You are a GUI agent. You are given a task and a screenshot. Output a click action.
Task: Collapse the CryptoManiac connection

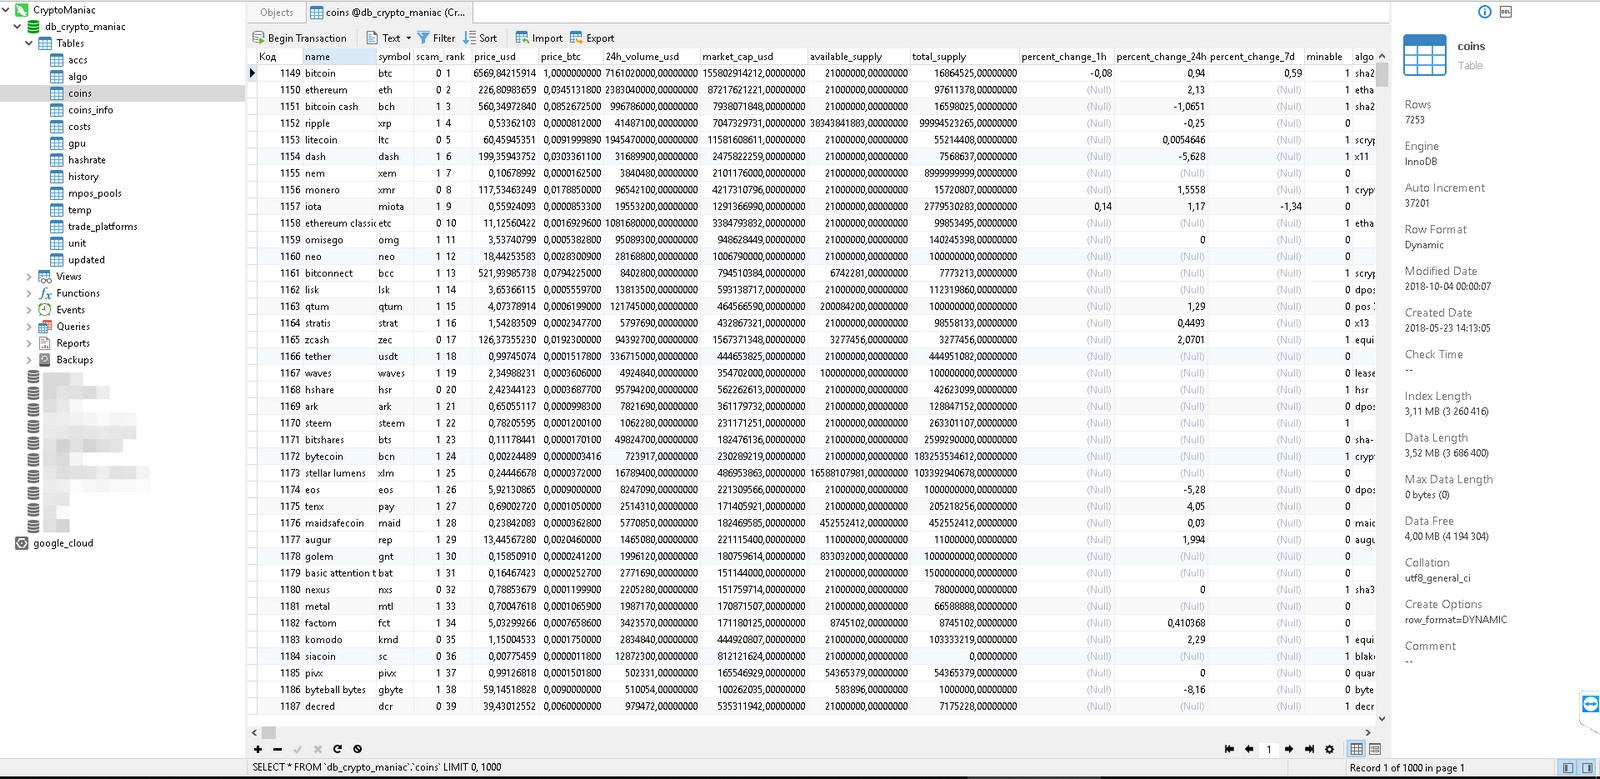click(7, 10)
